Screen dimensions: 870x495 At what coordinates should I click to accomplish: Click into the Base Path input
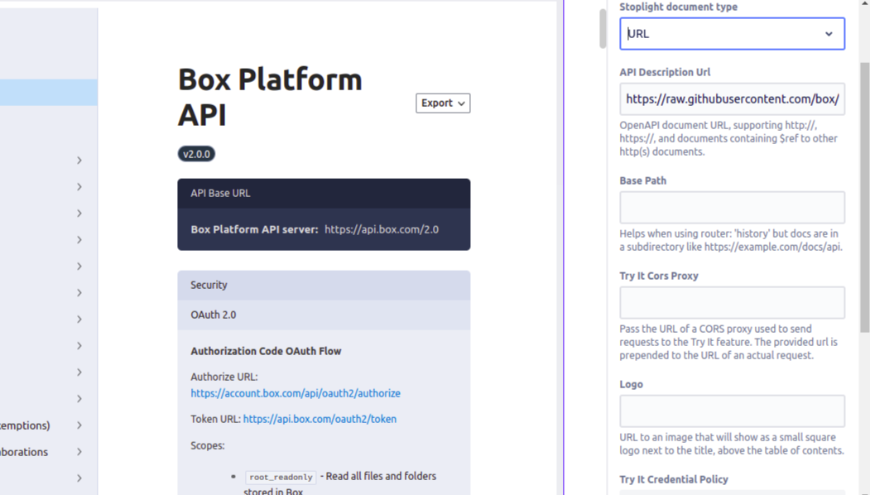tap(731, 208)
